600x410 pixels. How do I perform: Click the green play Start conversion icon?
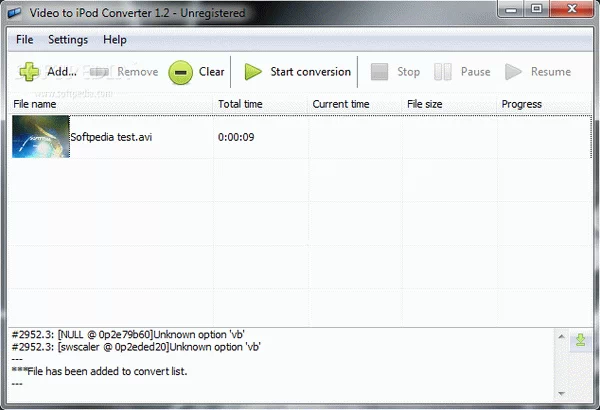[253, 72]
